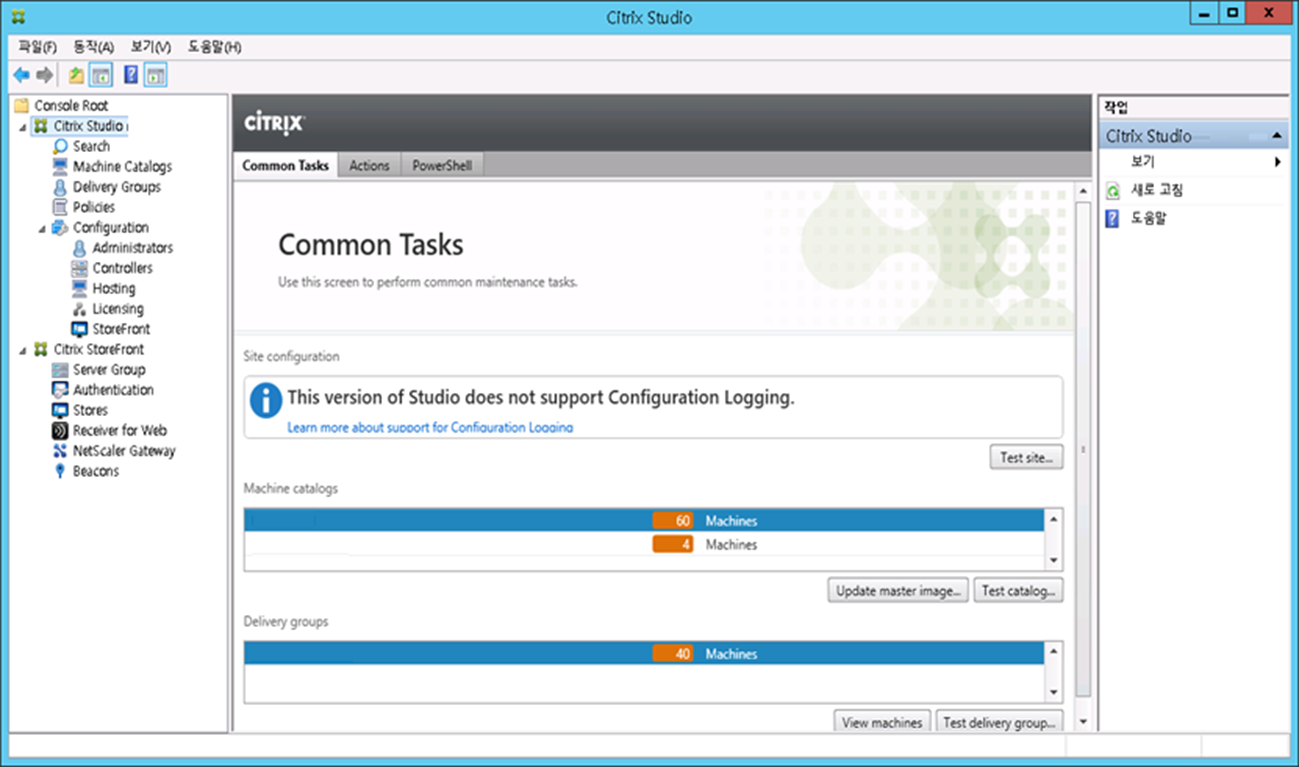Switch to the Common Tasks tab
1299x767 pixels.
tap(286, 166)
